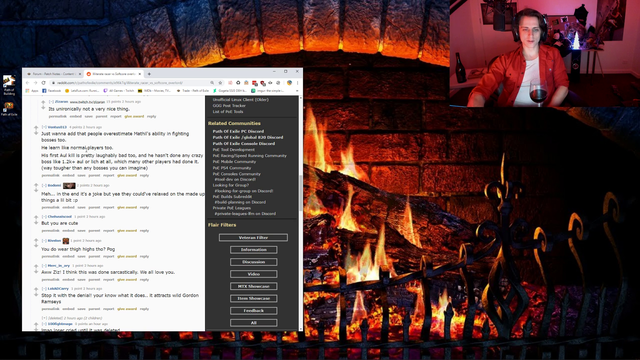The height and width of the screenshot is (360, 640).
Task: Collapse the "Just wanna add that people" comment thread
Action: 44,127
